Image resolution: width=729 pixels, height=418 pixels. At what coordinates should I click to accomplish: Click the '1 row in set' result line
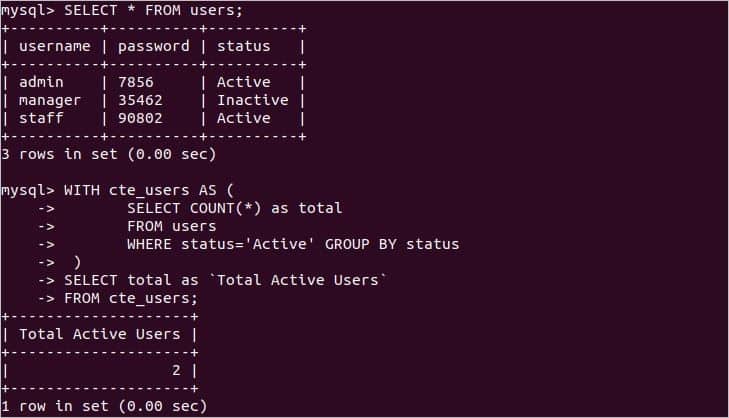(103, 406)
